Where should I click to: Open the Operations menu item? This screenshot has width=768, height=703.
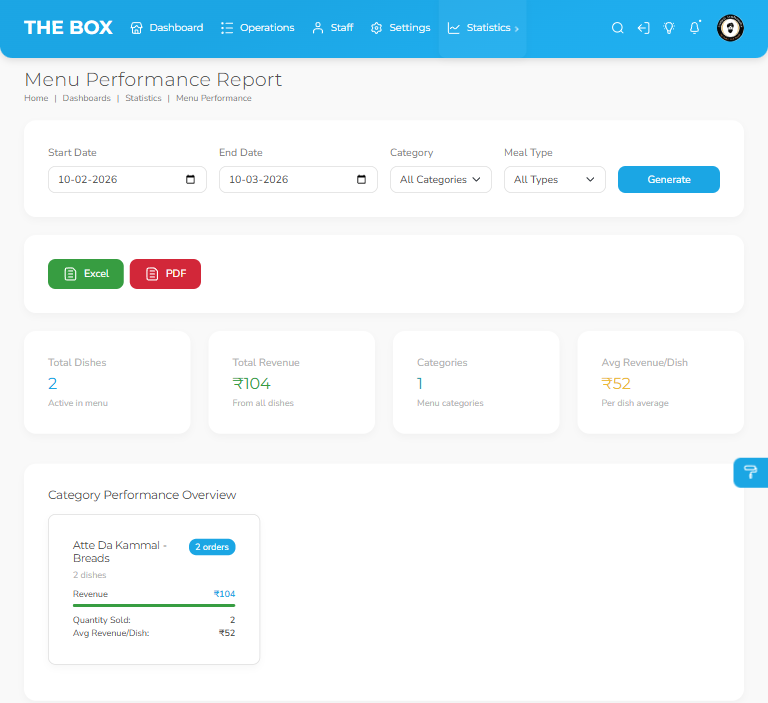pyautogui.click(x=257, y=28)
